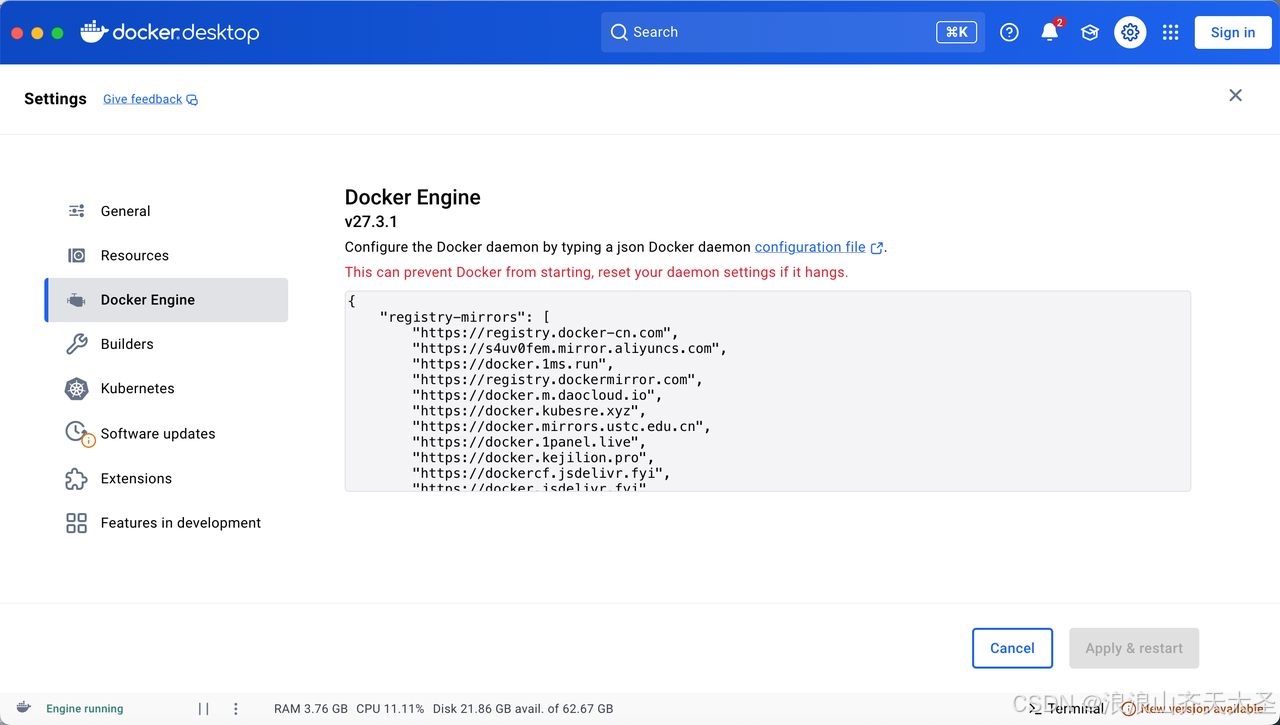This screenshot has width=1280, height=725.
Task: Select the Resources settings tab
Action: pyautogui.click(x=166, y=255)
